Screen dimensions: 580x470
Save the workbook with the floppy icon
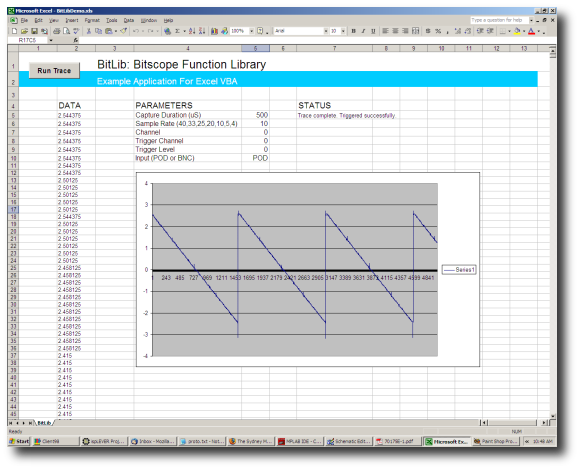[34, 31]
